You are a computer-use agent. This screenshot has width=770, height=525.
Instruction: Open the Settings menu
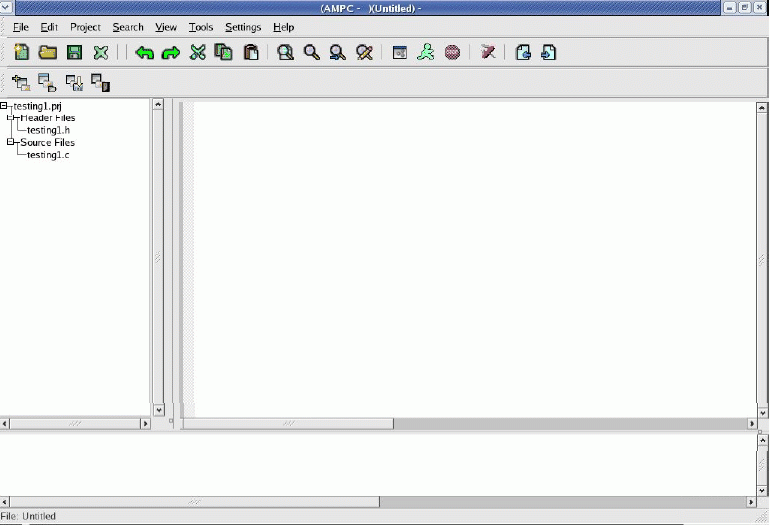pos(243,27)
